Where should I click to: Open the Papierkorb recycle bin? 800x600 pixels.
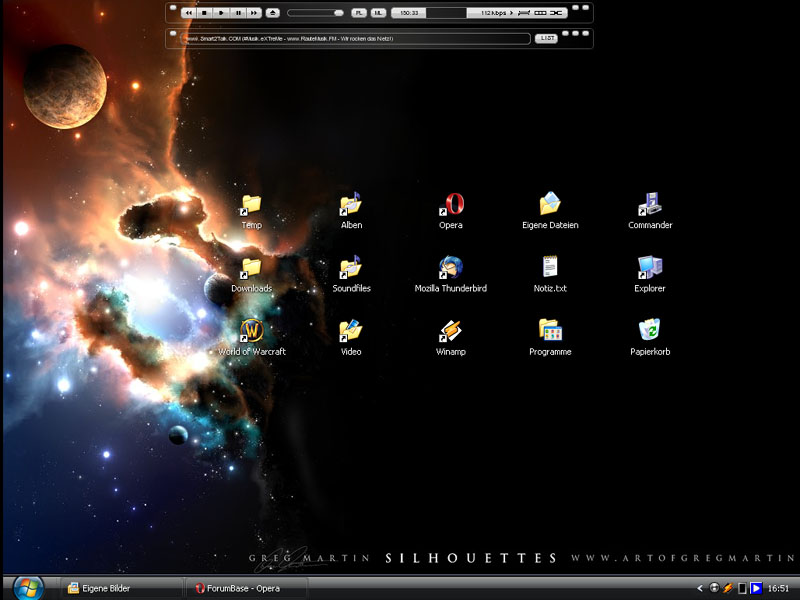tap(650, 337)
